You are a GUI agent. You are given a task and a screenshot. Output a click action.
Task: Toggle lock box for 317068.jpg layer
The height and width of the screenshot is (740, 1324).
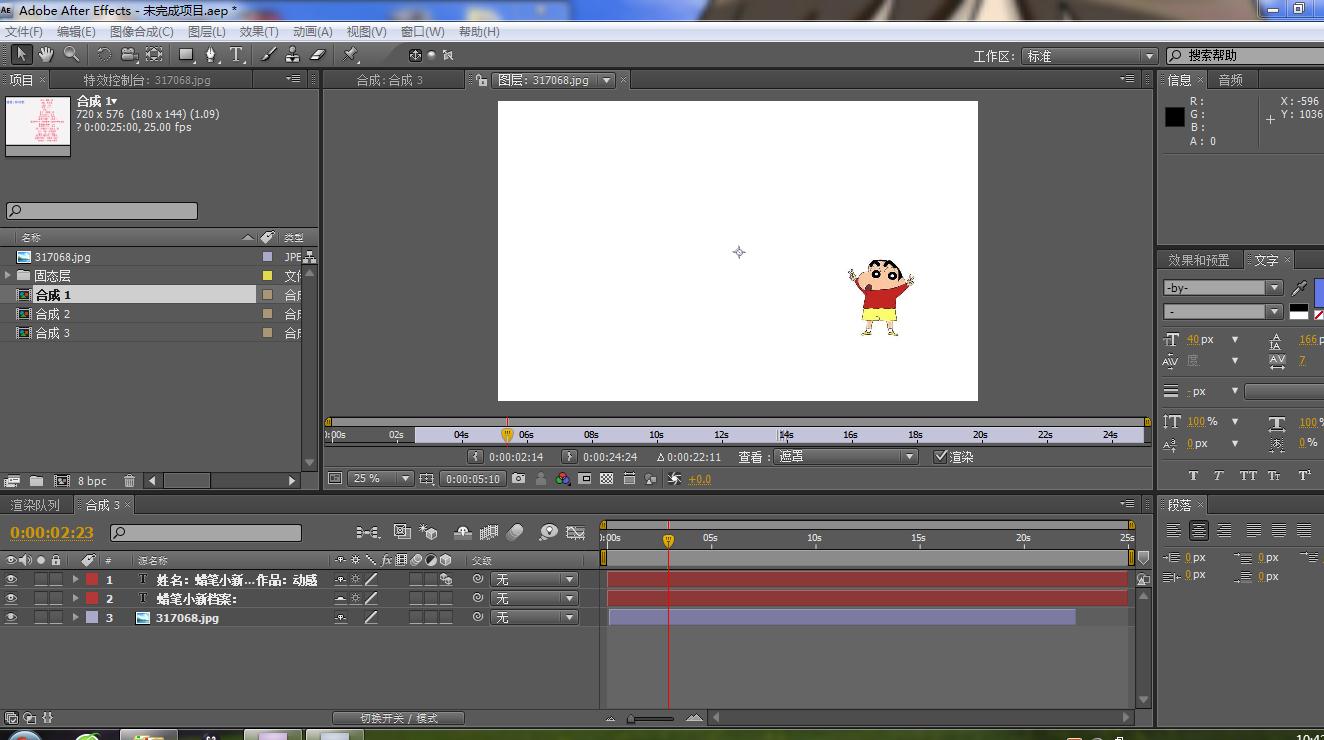pyautogui.click(x=56, y=617)
